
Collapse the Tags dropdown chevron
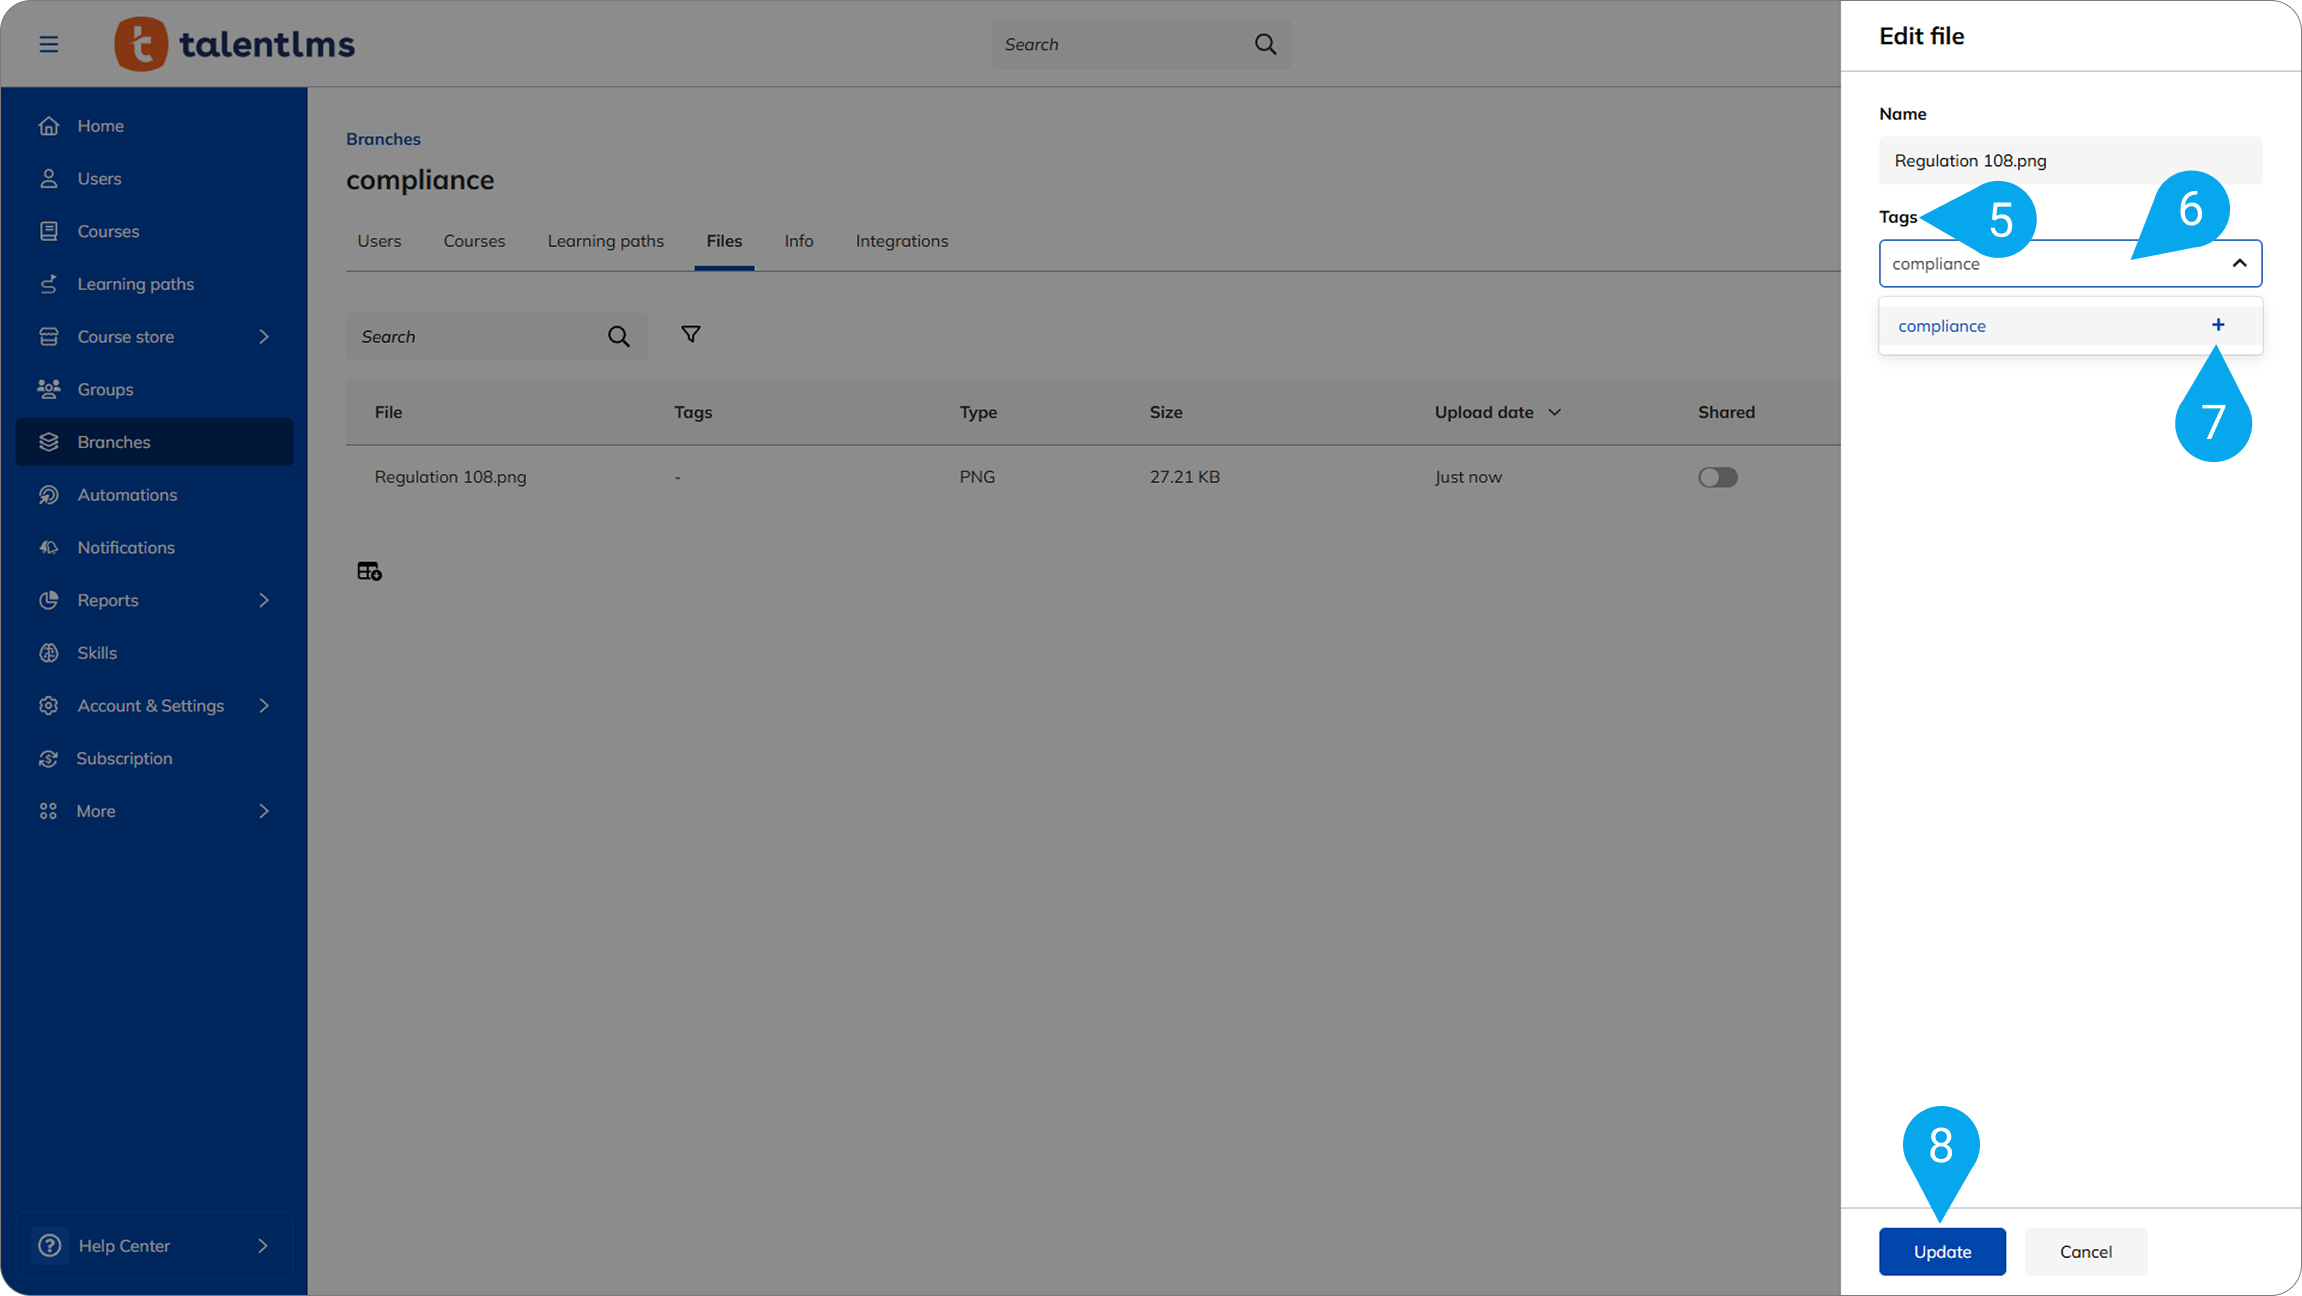pyautogui.click(x=2239, y=263)
